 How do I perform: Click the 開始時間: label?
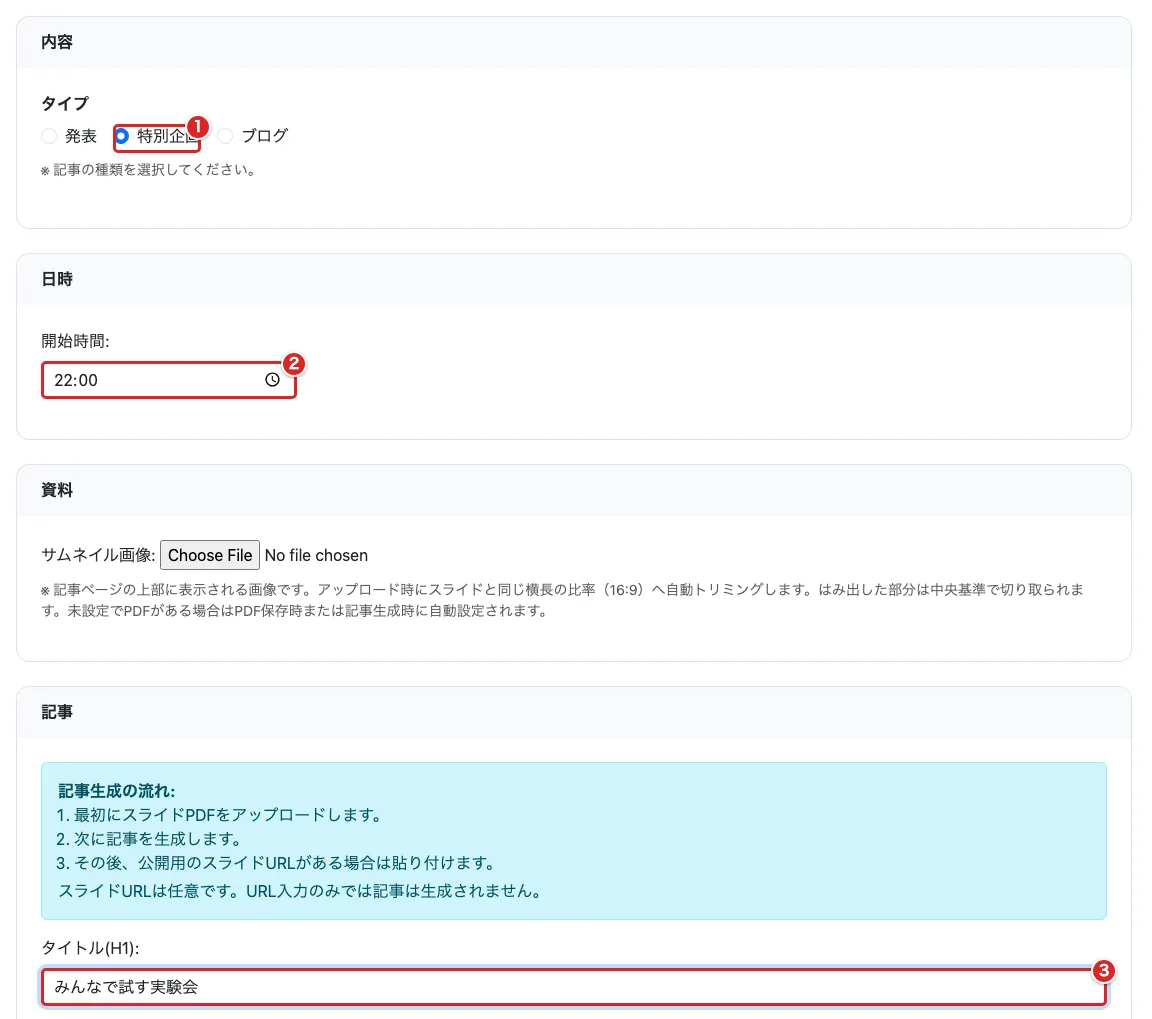(75, 341)
